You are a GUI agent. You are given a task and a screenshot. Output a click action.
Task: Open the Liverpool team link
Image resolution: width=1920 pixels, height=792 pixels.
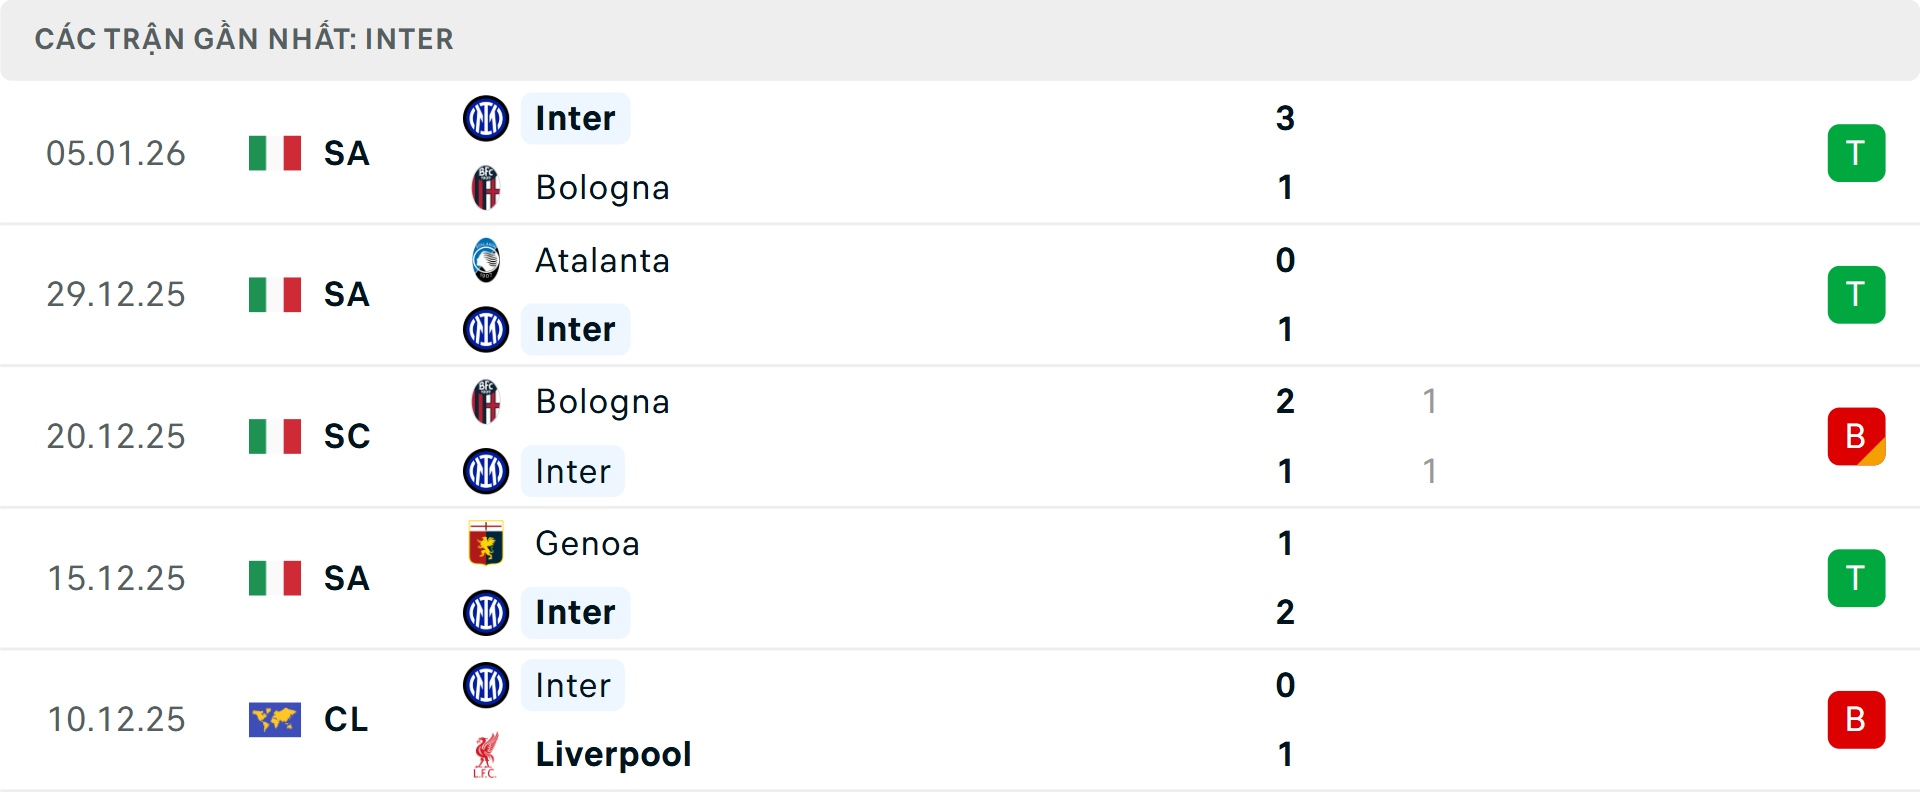click(x=613, y=754)
